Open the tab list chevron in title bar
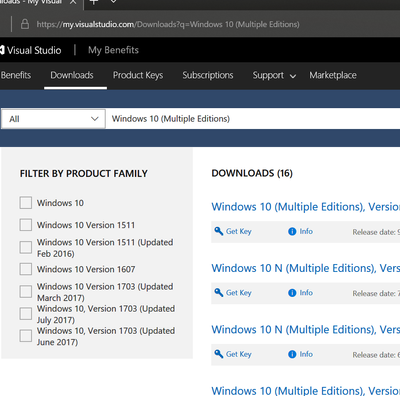This screenshot has width=400, height=396. [x=114, y=2]
